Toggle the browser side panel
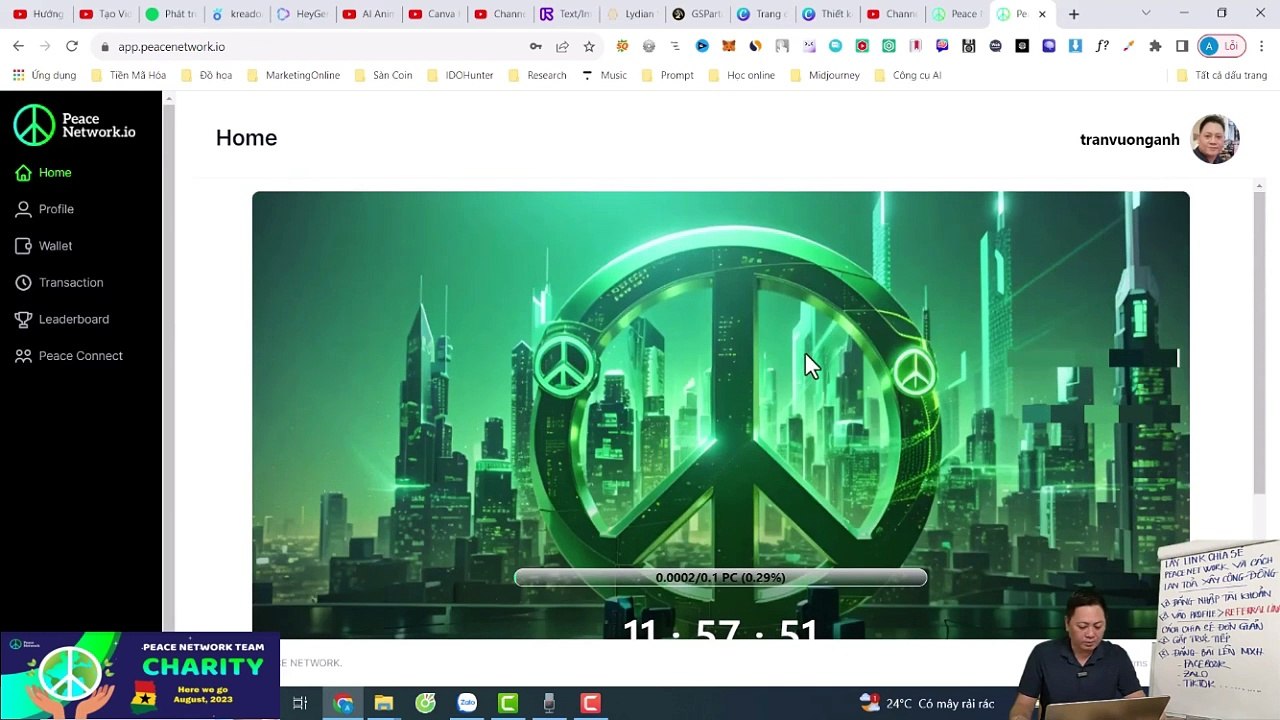1280x720 pixels. (1182, 46)
